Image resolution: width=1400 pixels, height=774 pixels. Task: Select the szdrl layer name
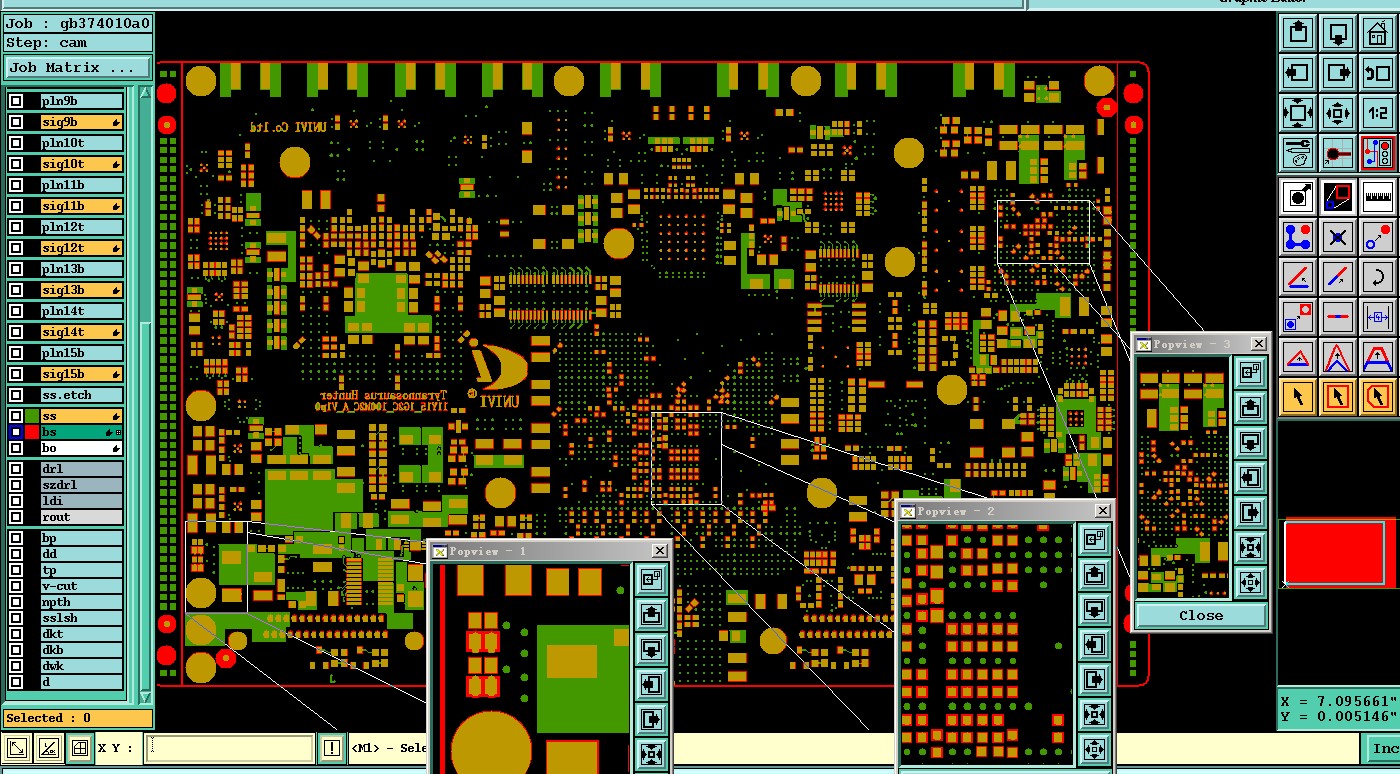(x=82, y=485)
